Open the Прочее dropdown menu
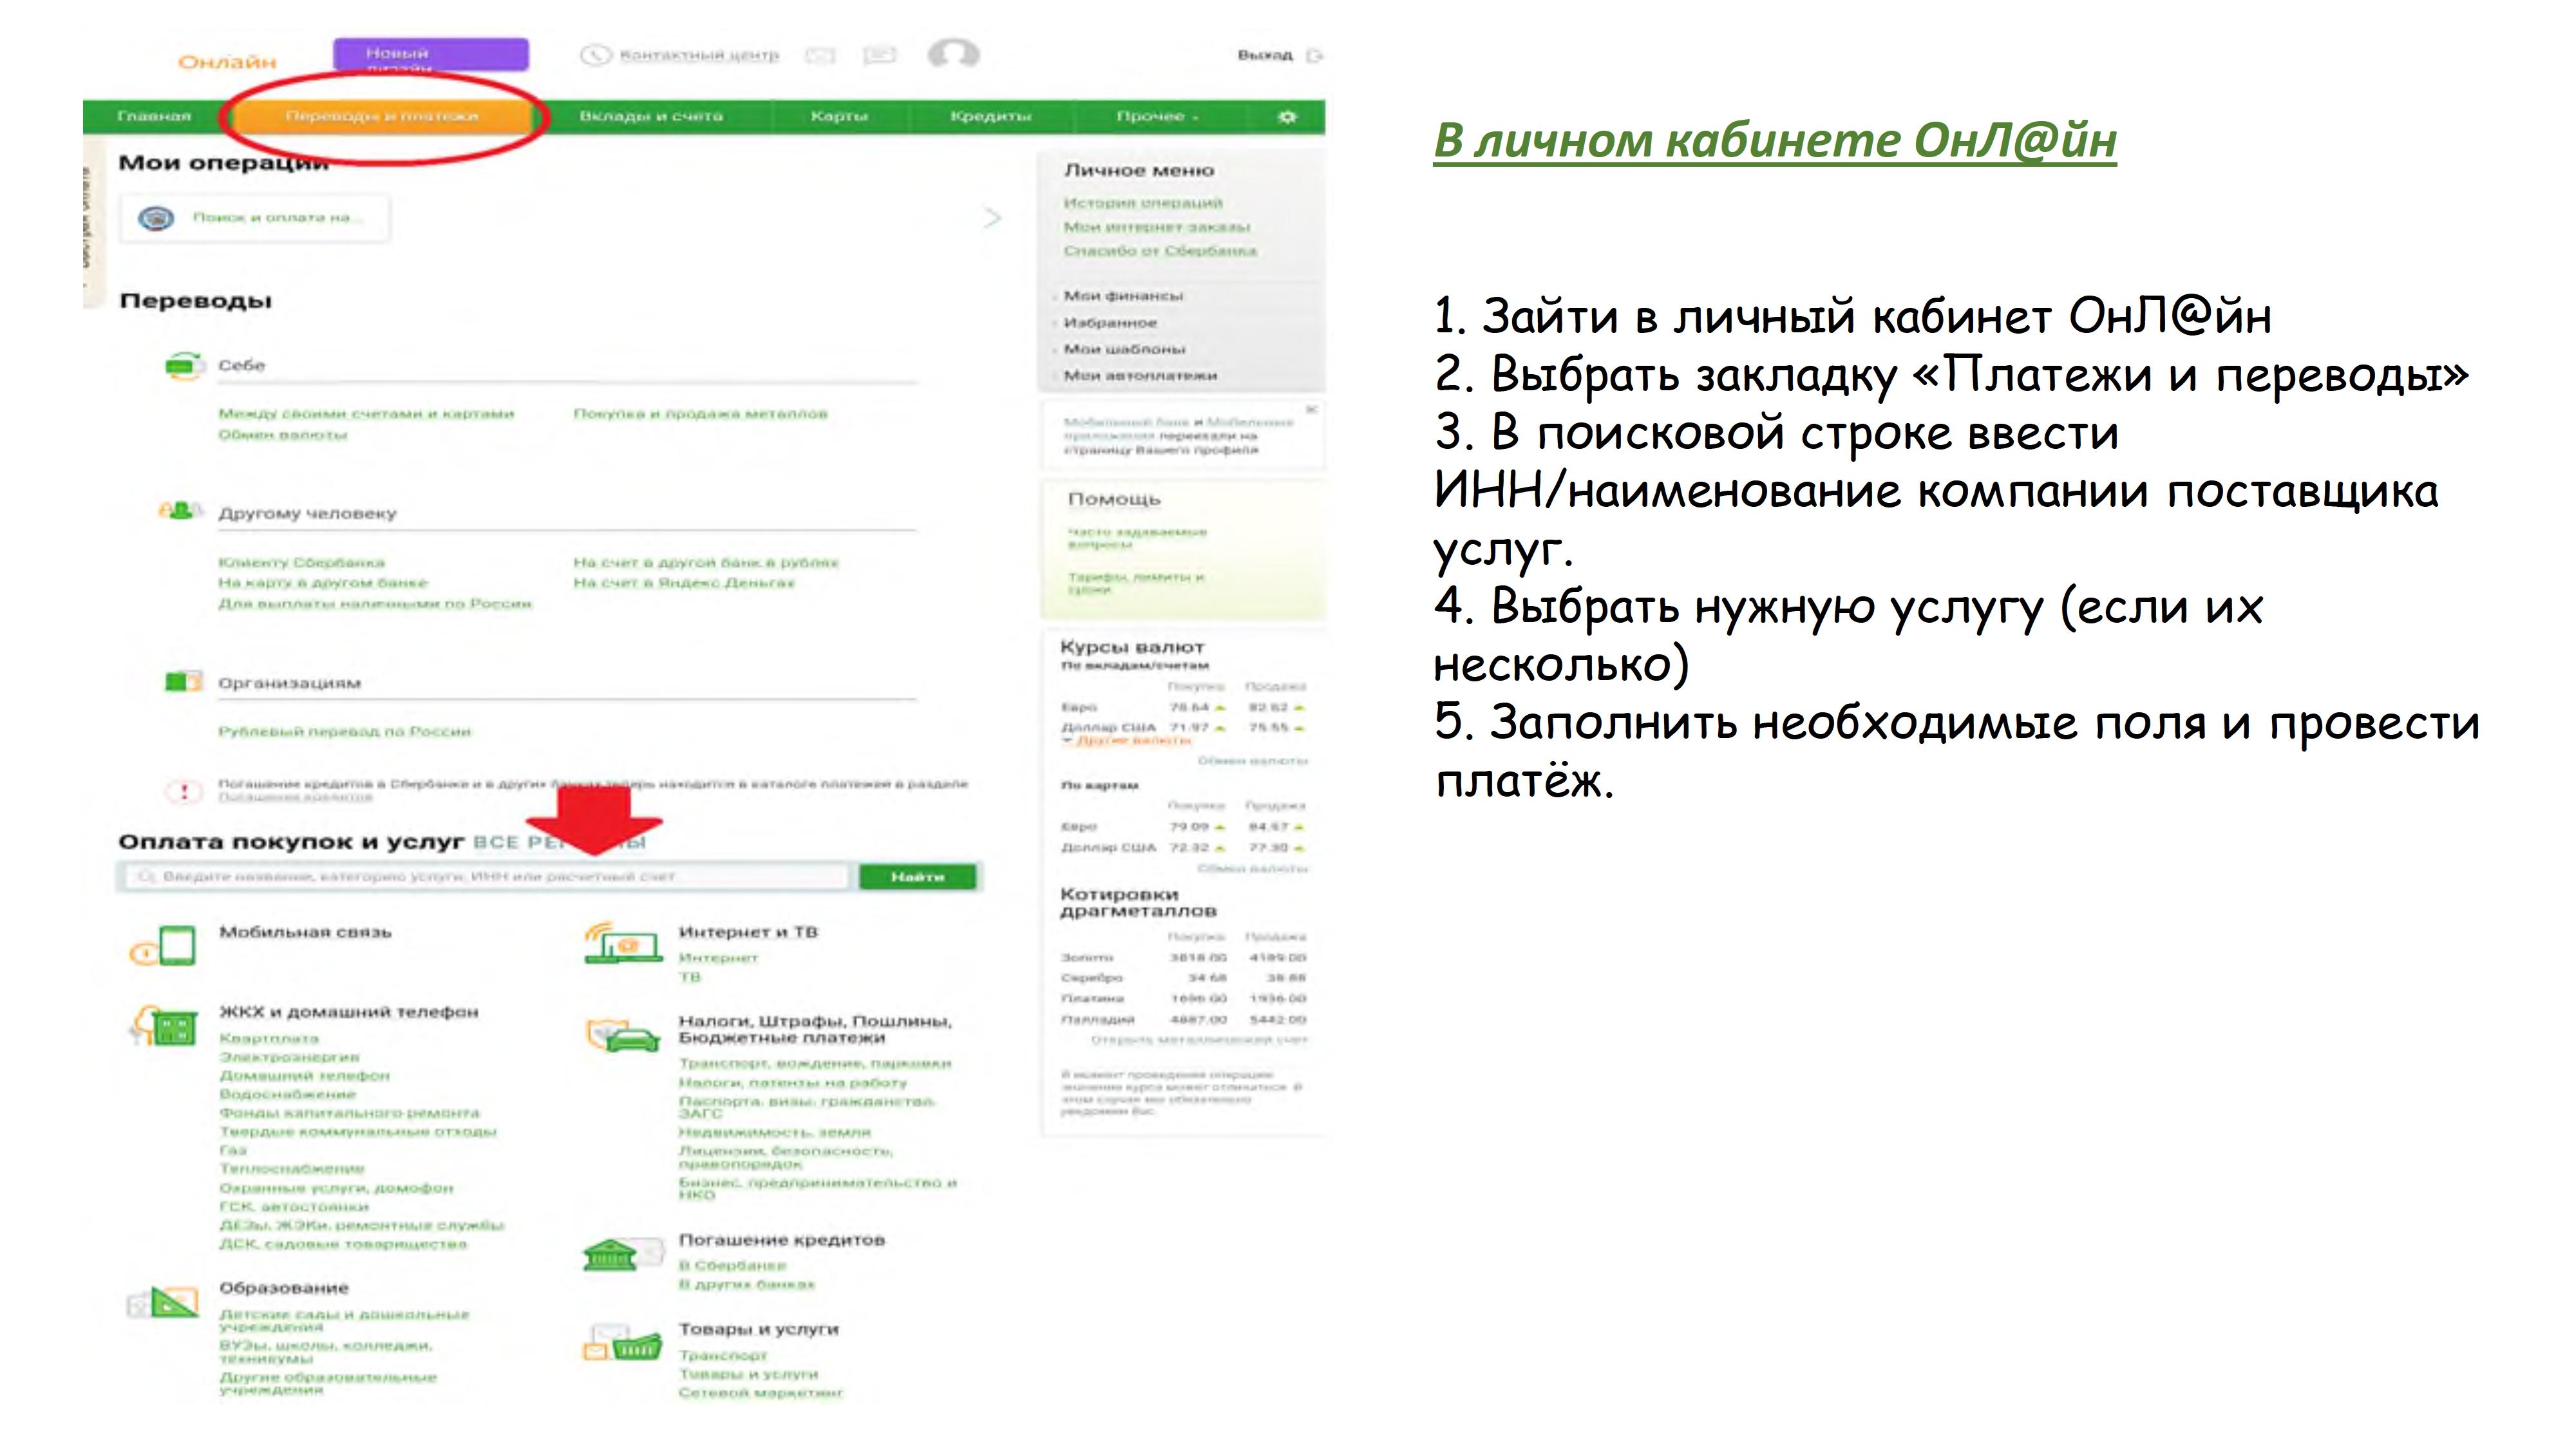Screen dimensions: 2576x1449 point(1157,117)
